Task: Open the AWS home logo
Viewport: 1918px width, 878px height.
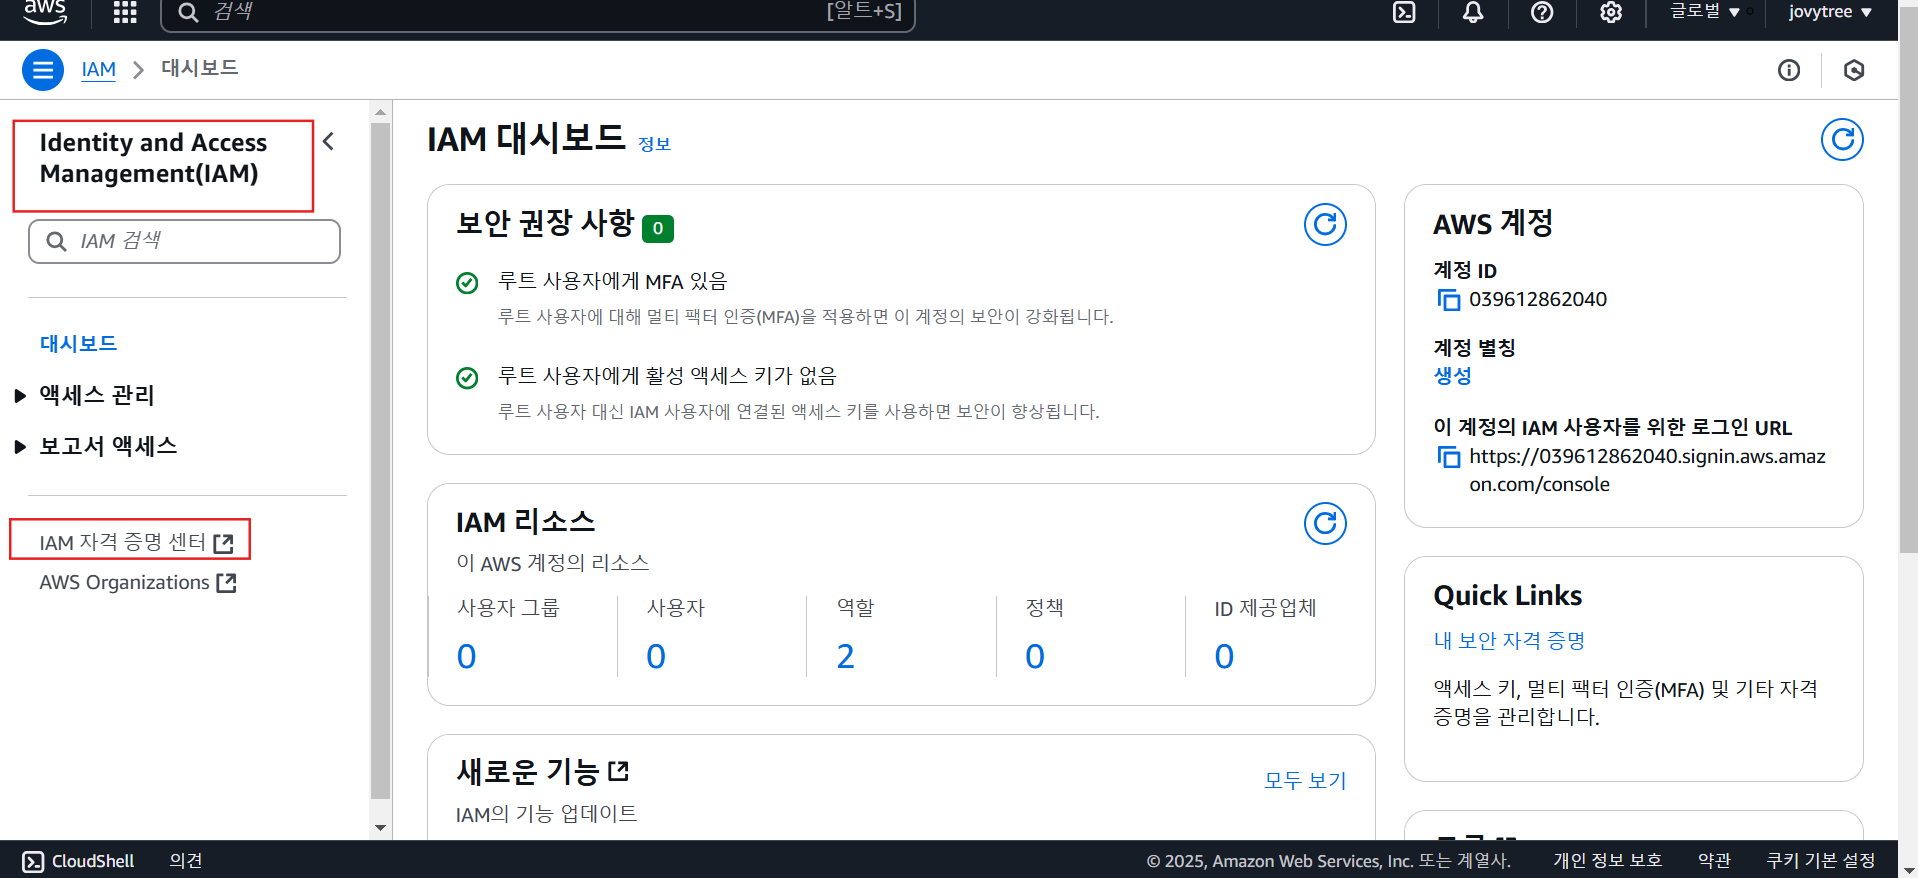Action: (45, 12)
